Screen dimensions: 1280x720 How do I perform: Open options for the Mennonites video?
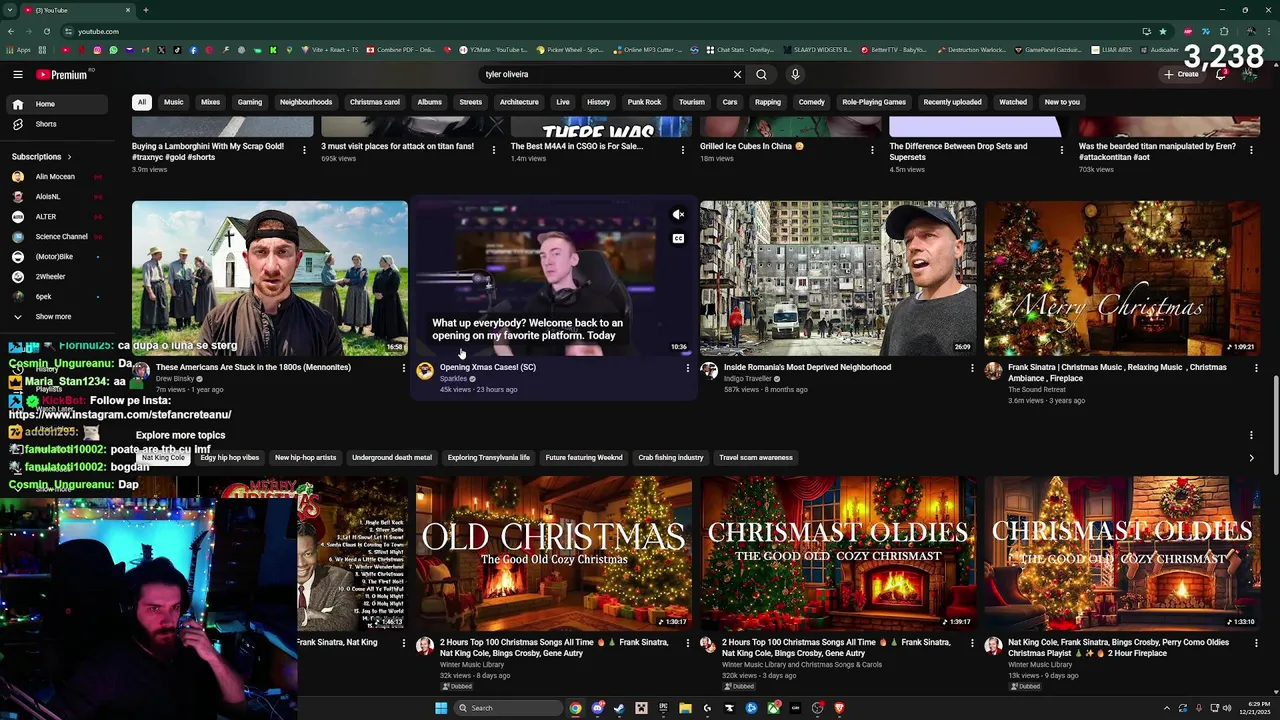(x=403, y=368)
